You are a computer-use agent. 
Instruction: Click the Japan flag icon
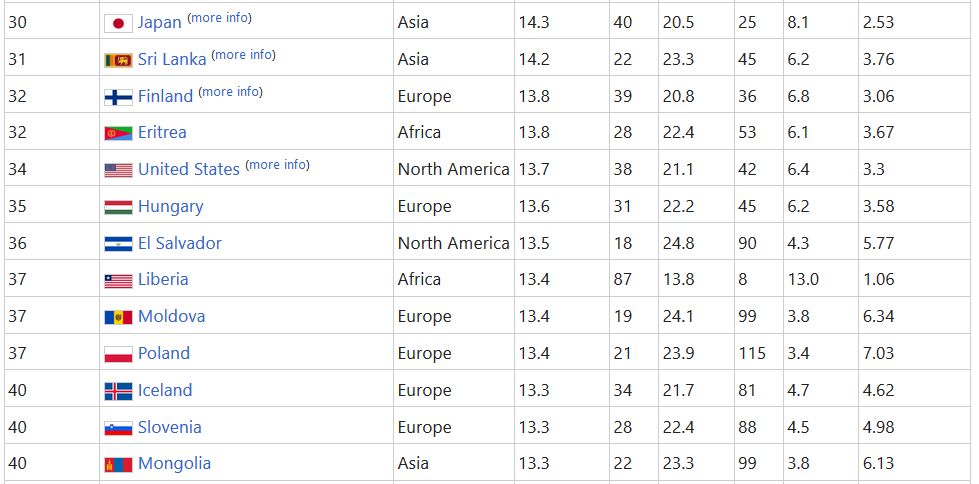(x=118, y=23)
